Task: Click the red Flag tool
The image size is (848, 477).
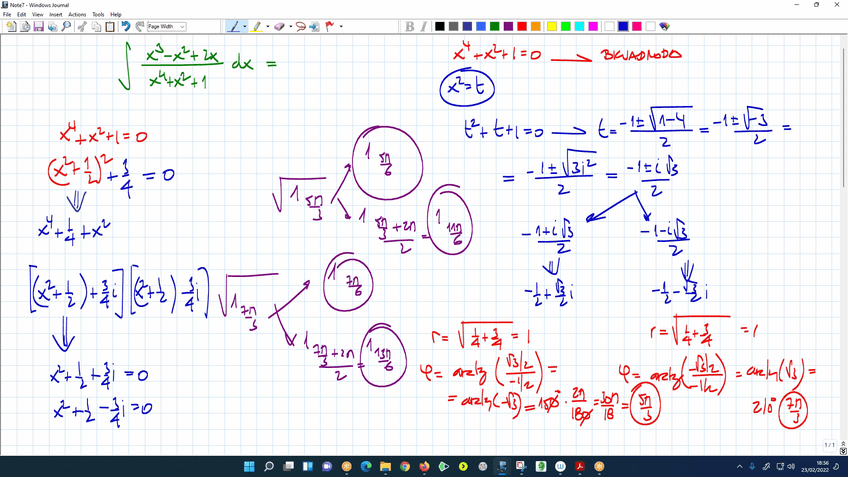Action: point(329,26)
